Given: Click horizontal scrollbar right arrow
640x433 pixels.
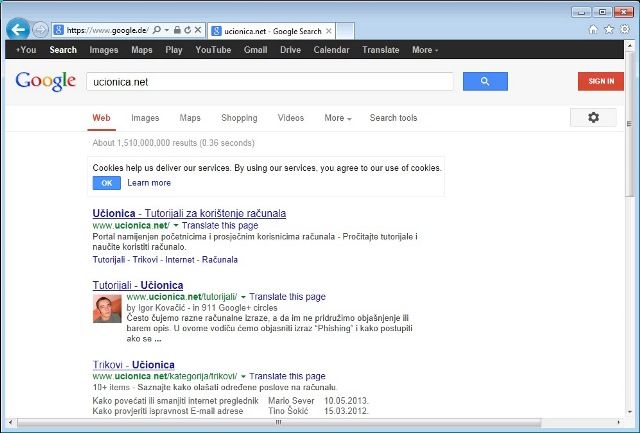Looking at the screenshot, I should pos(619,422).
